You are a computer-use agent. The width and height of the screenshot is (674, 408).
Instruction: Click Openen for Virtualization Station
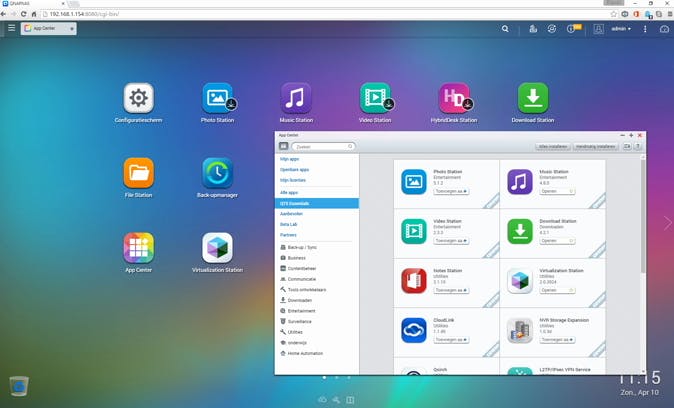click(557, 290)
